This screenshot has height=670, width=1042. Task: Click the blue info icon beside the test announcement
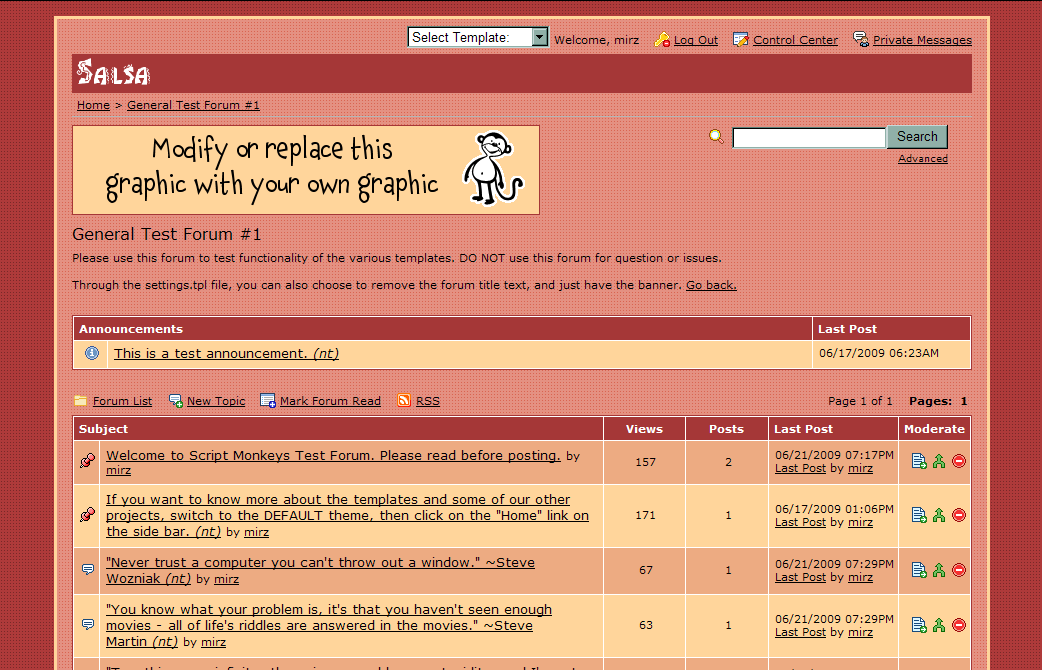click(x=92, y=353)
